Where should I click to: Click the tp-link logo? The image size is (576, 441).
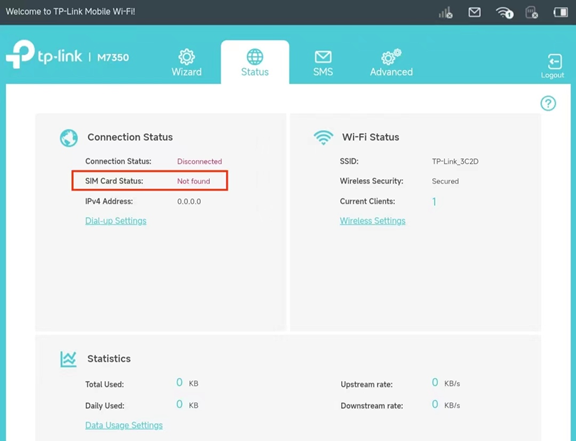pyautogui.click(x=44, y=55)
